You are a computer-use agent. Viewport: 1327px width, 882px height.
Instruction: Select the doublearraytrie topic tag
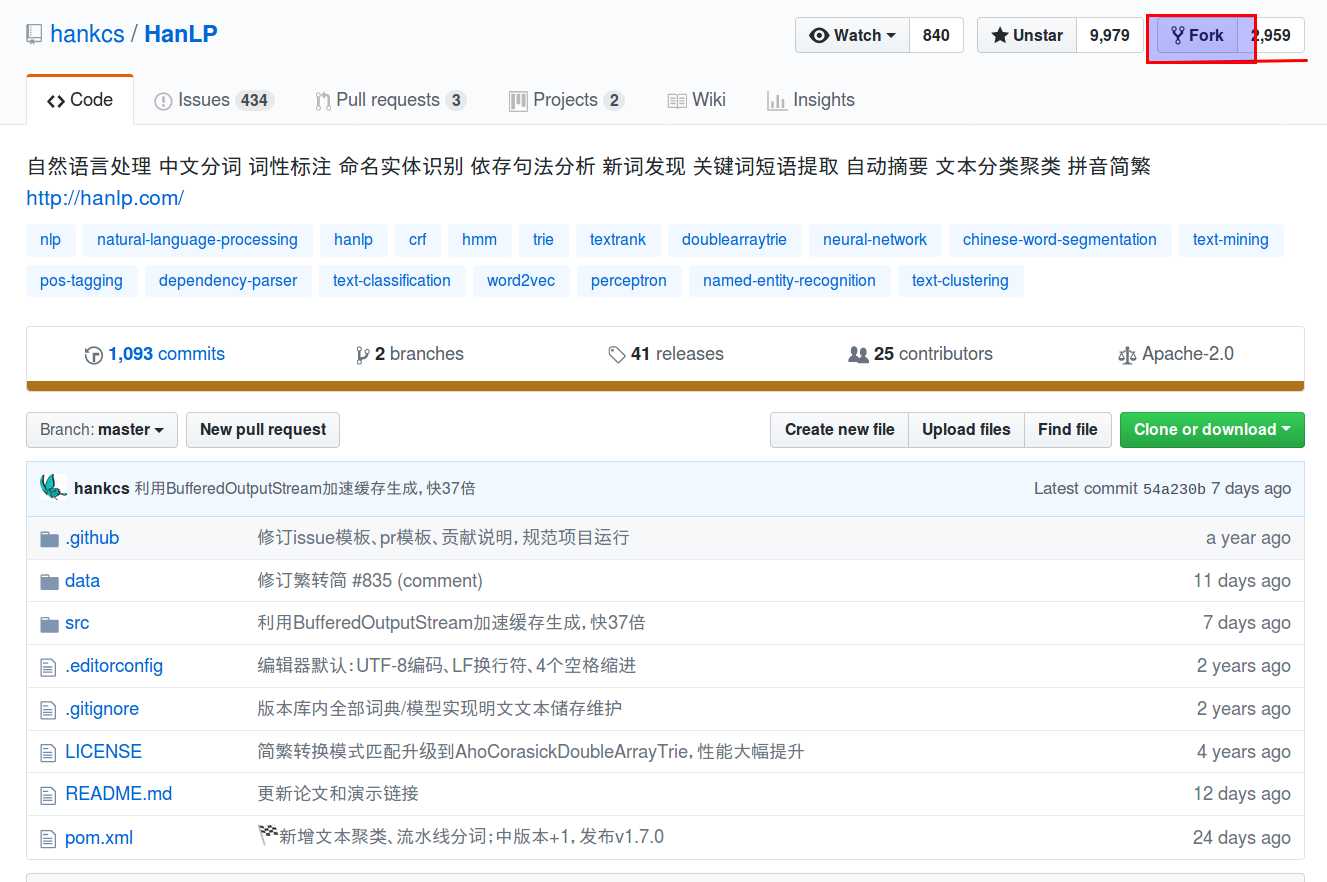tap(734, 240)
